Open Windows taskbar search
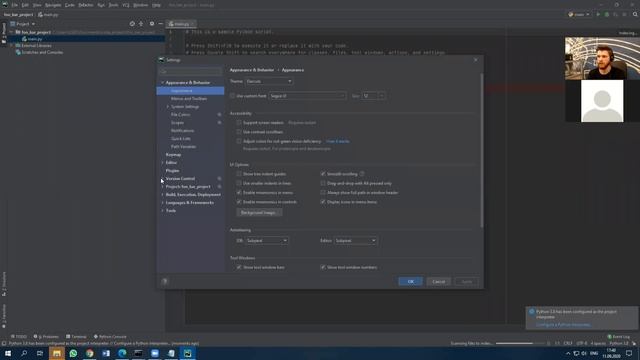Viewport: 640px width, 360px height. click(24, 353)
